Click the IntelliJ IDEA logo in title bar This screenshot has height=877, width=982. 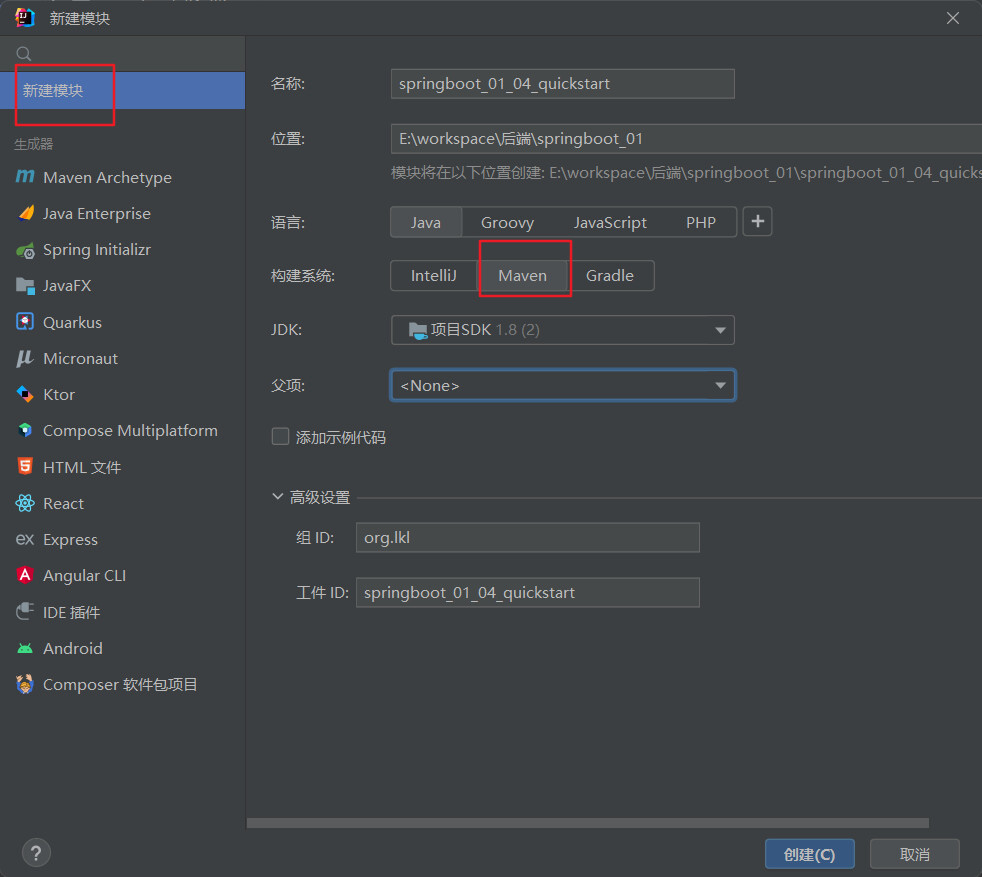[25, 18]
